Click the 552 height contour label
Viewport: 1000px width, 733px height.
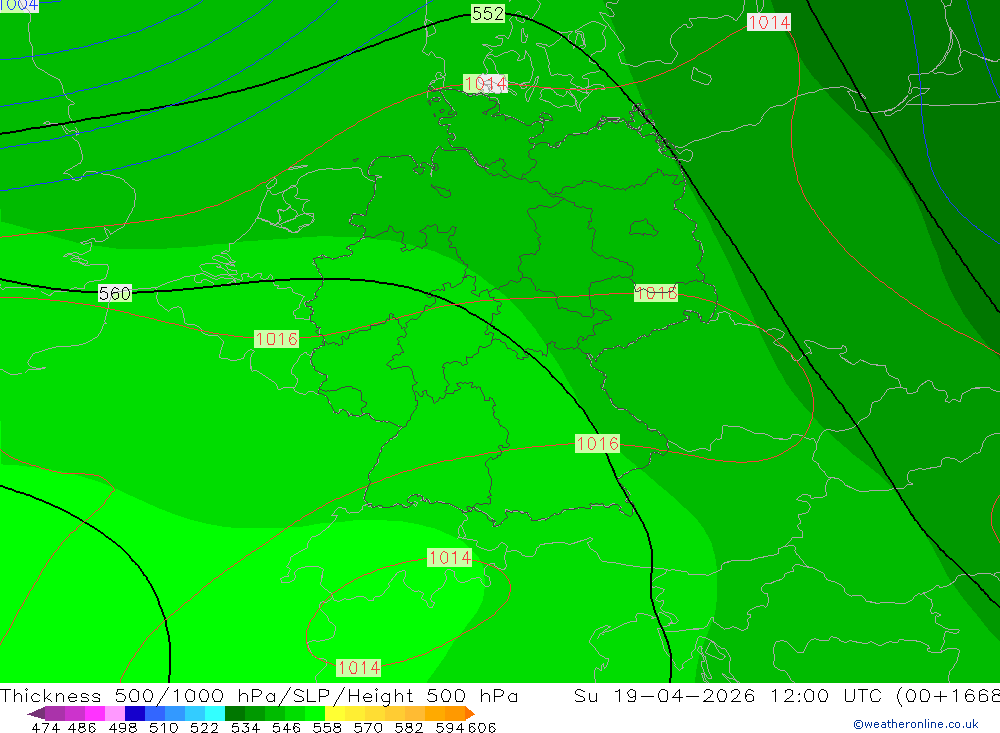pyautogui.click(x=488, y=13)
